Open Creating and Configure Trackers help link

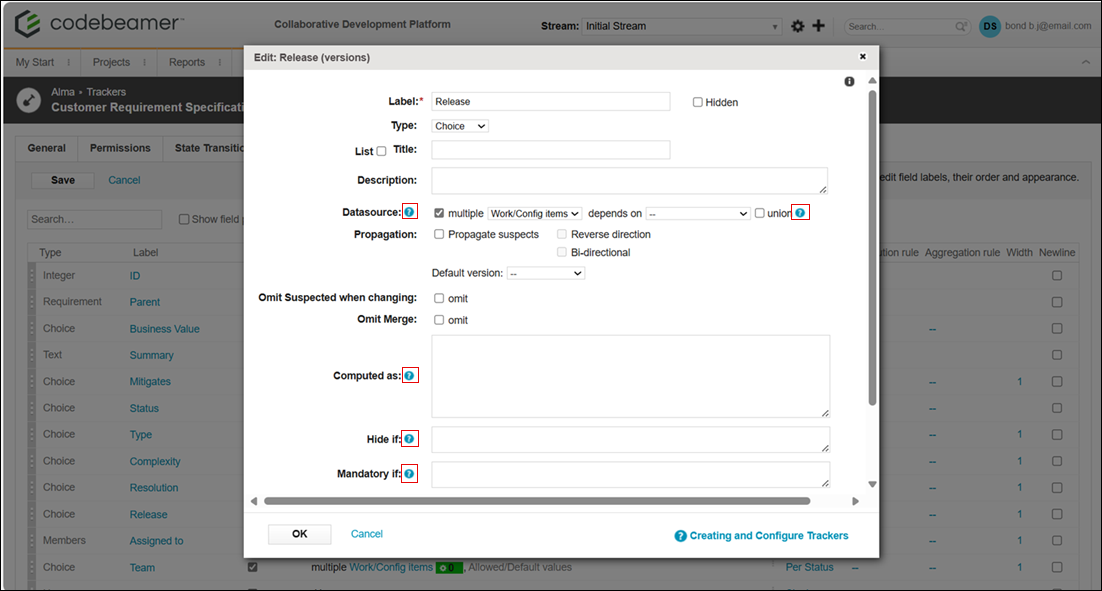point(761,535)
